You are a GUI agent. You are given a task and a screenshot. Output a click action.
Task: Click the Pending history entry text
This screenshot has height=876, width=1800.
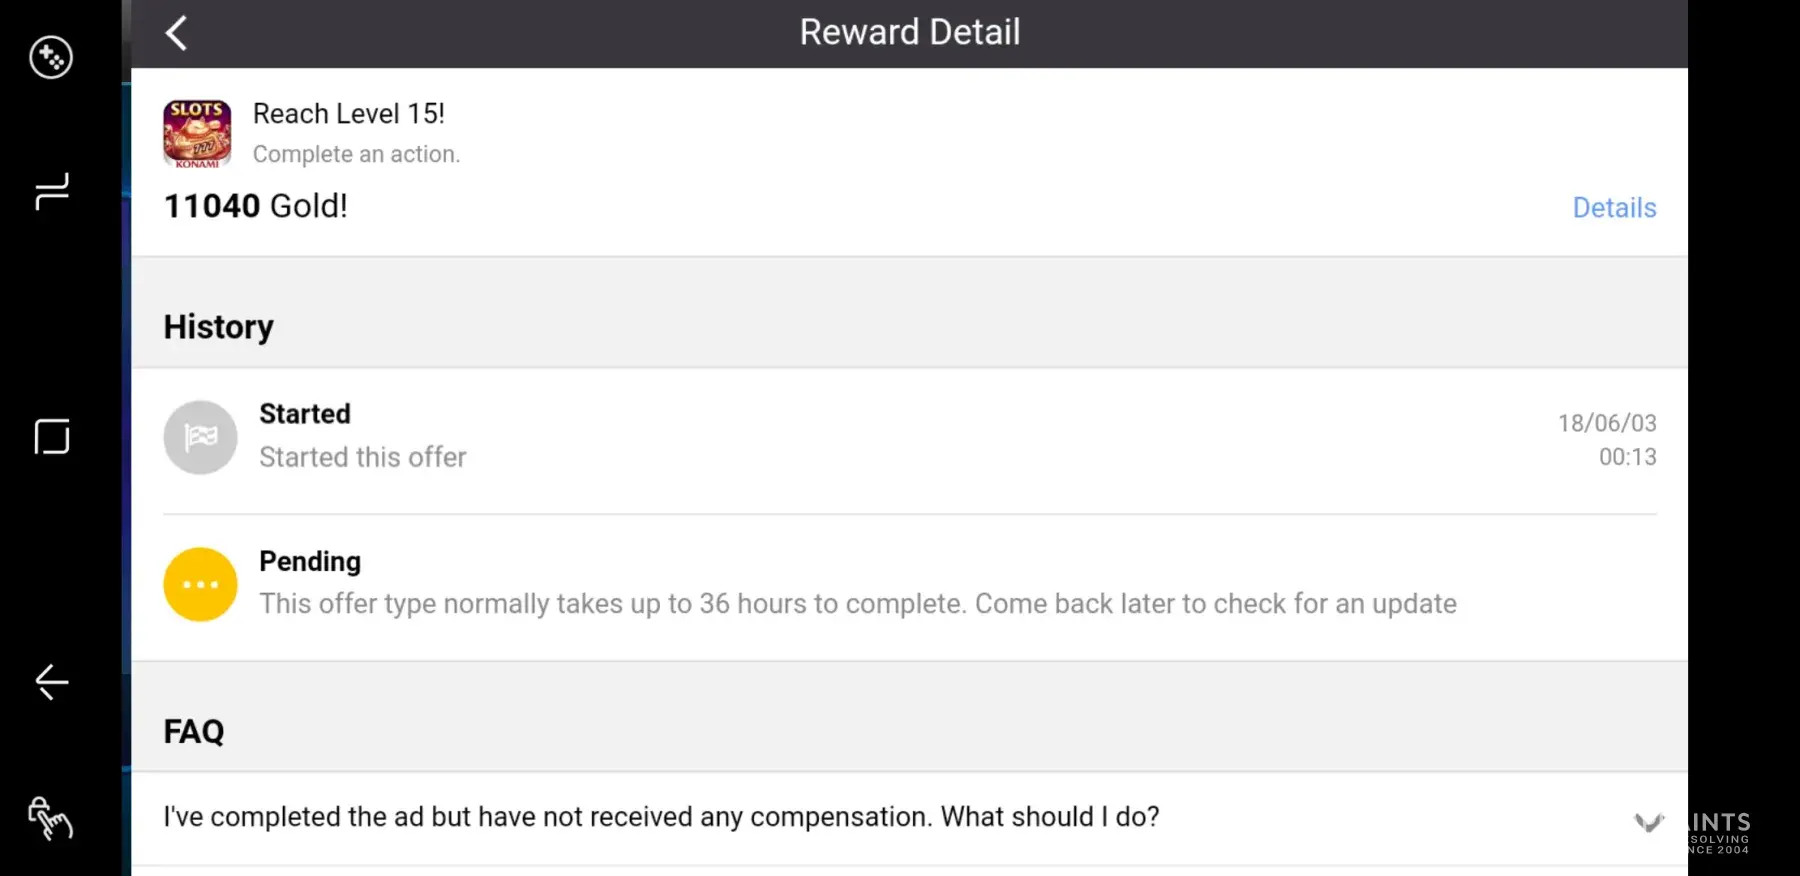(857, 604)
